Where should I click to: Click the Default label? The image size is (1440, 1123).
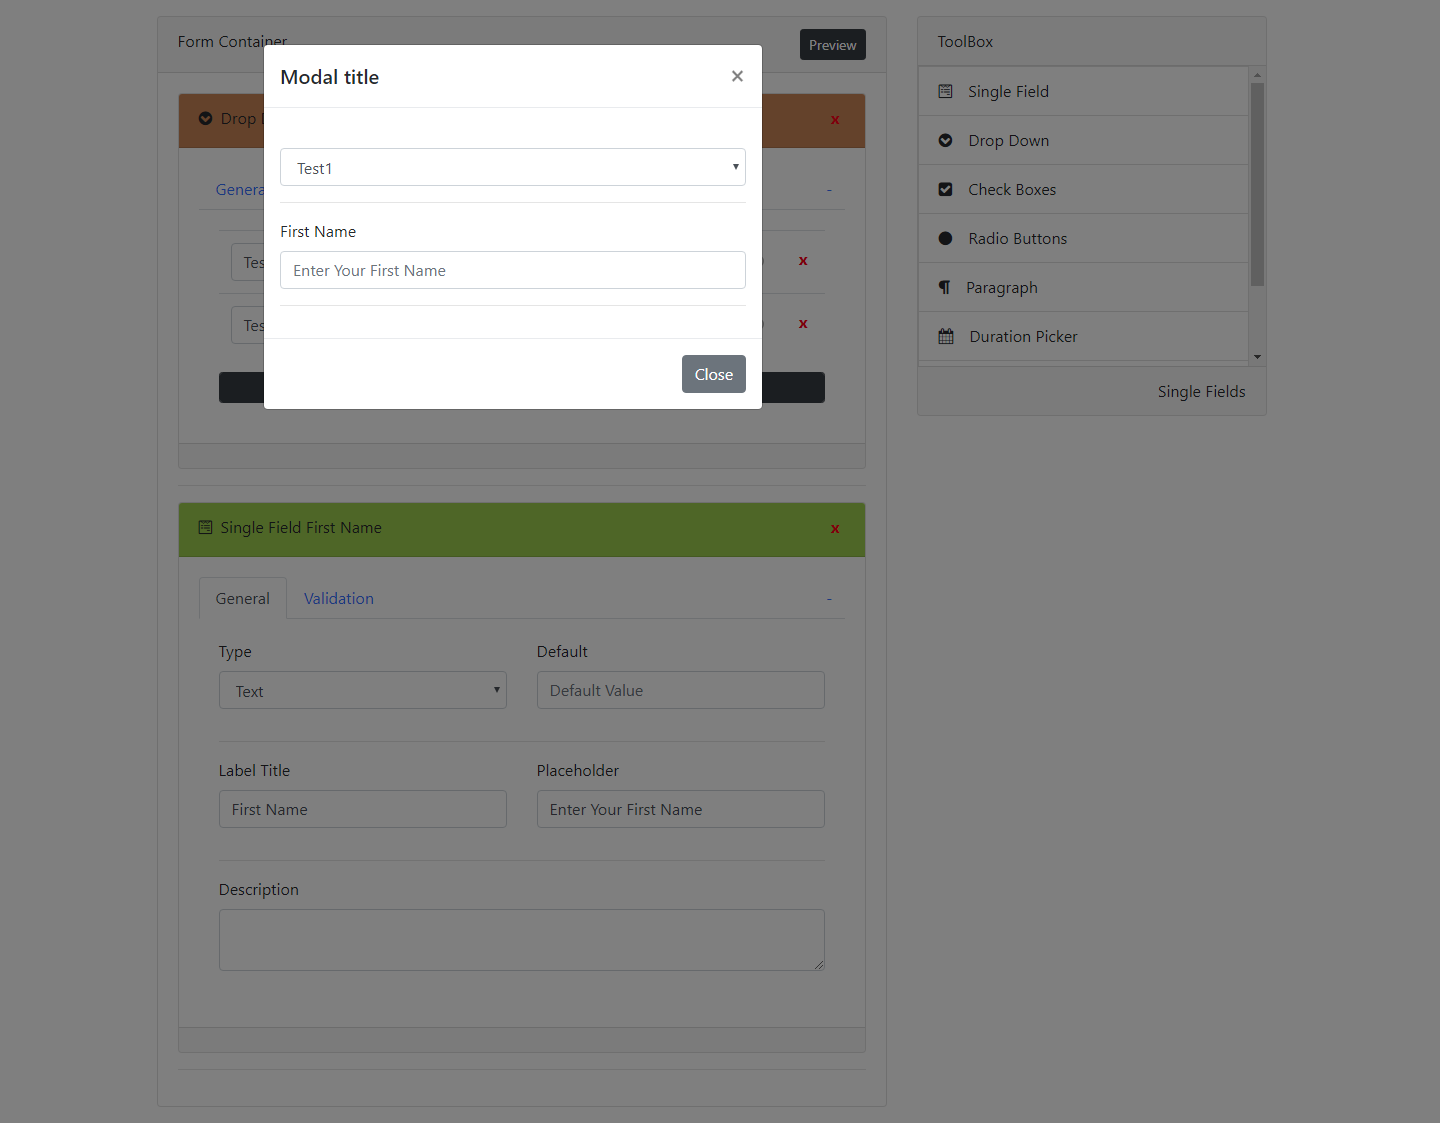562,651
